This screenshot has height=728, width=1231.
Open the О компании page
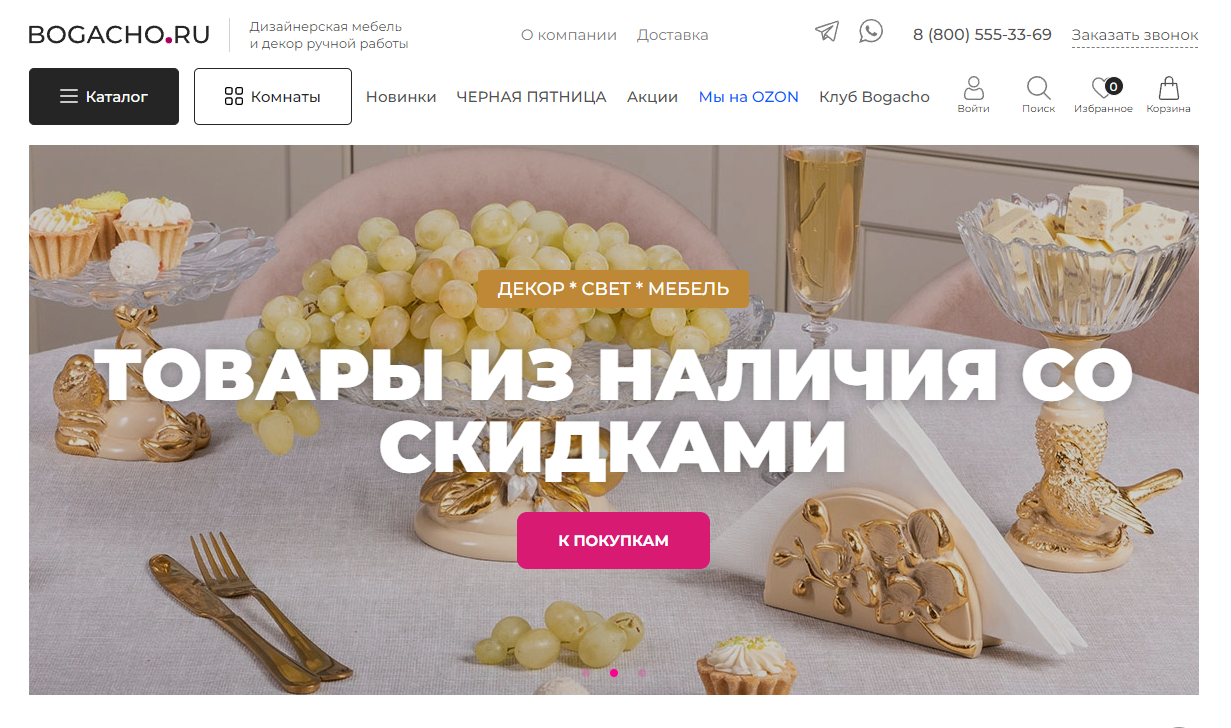pos(569,35)
